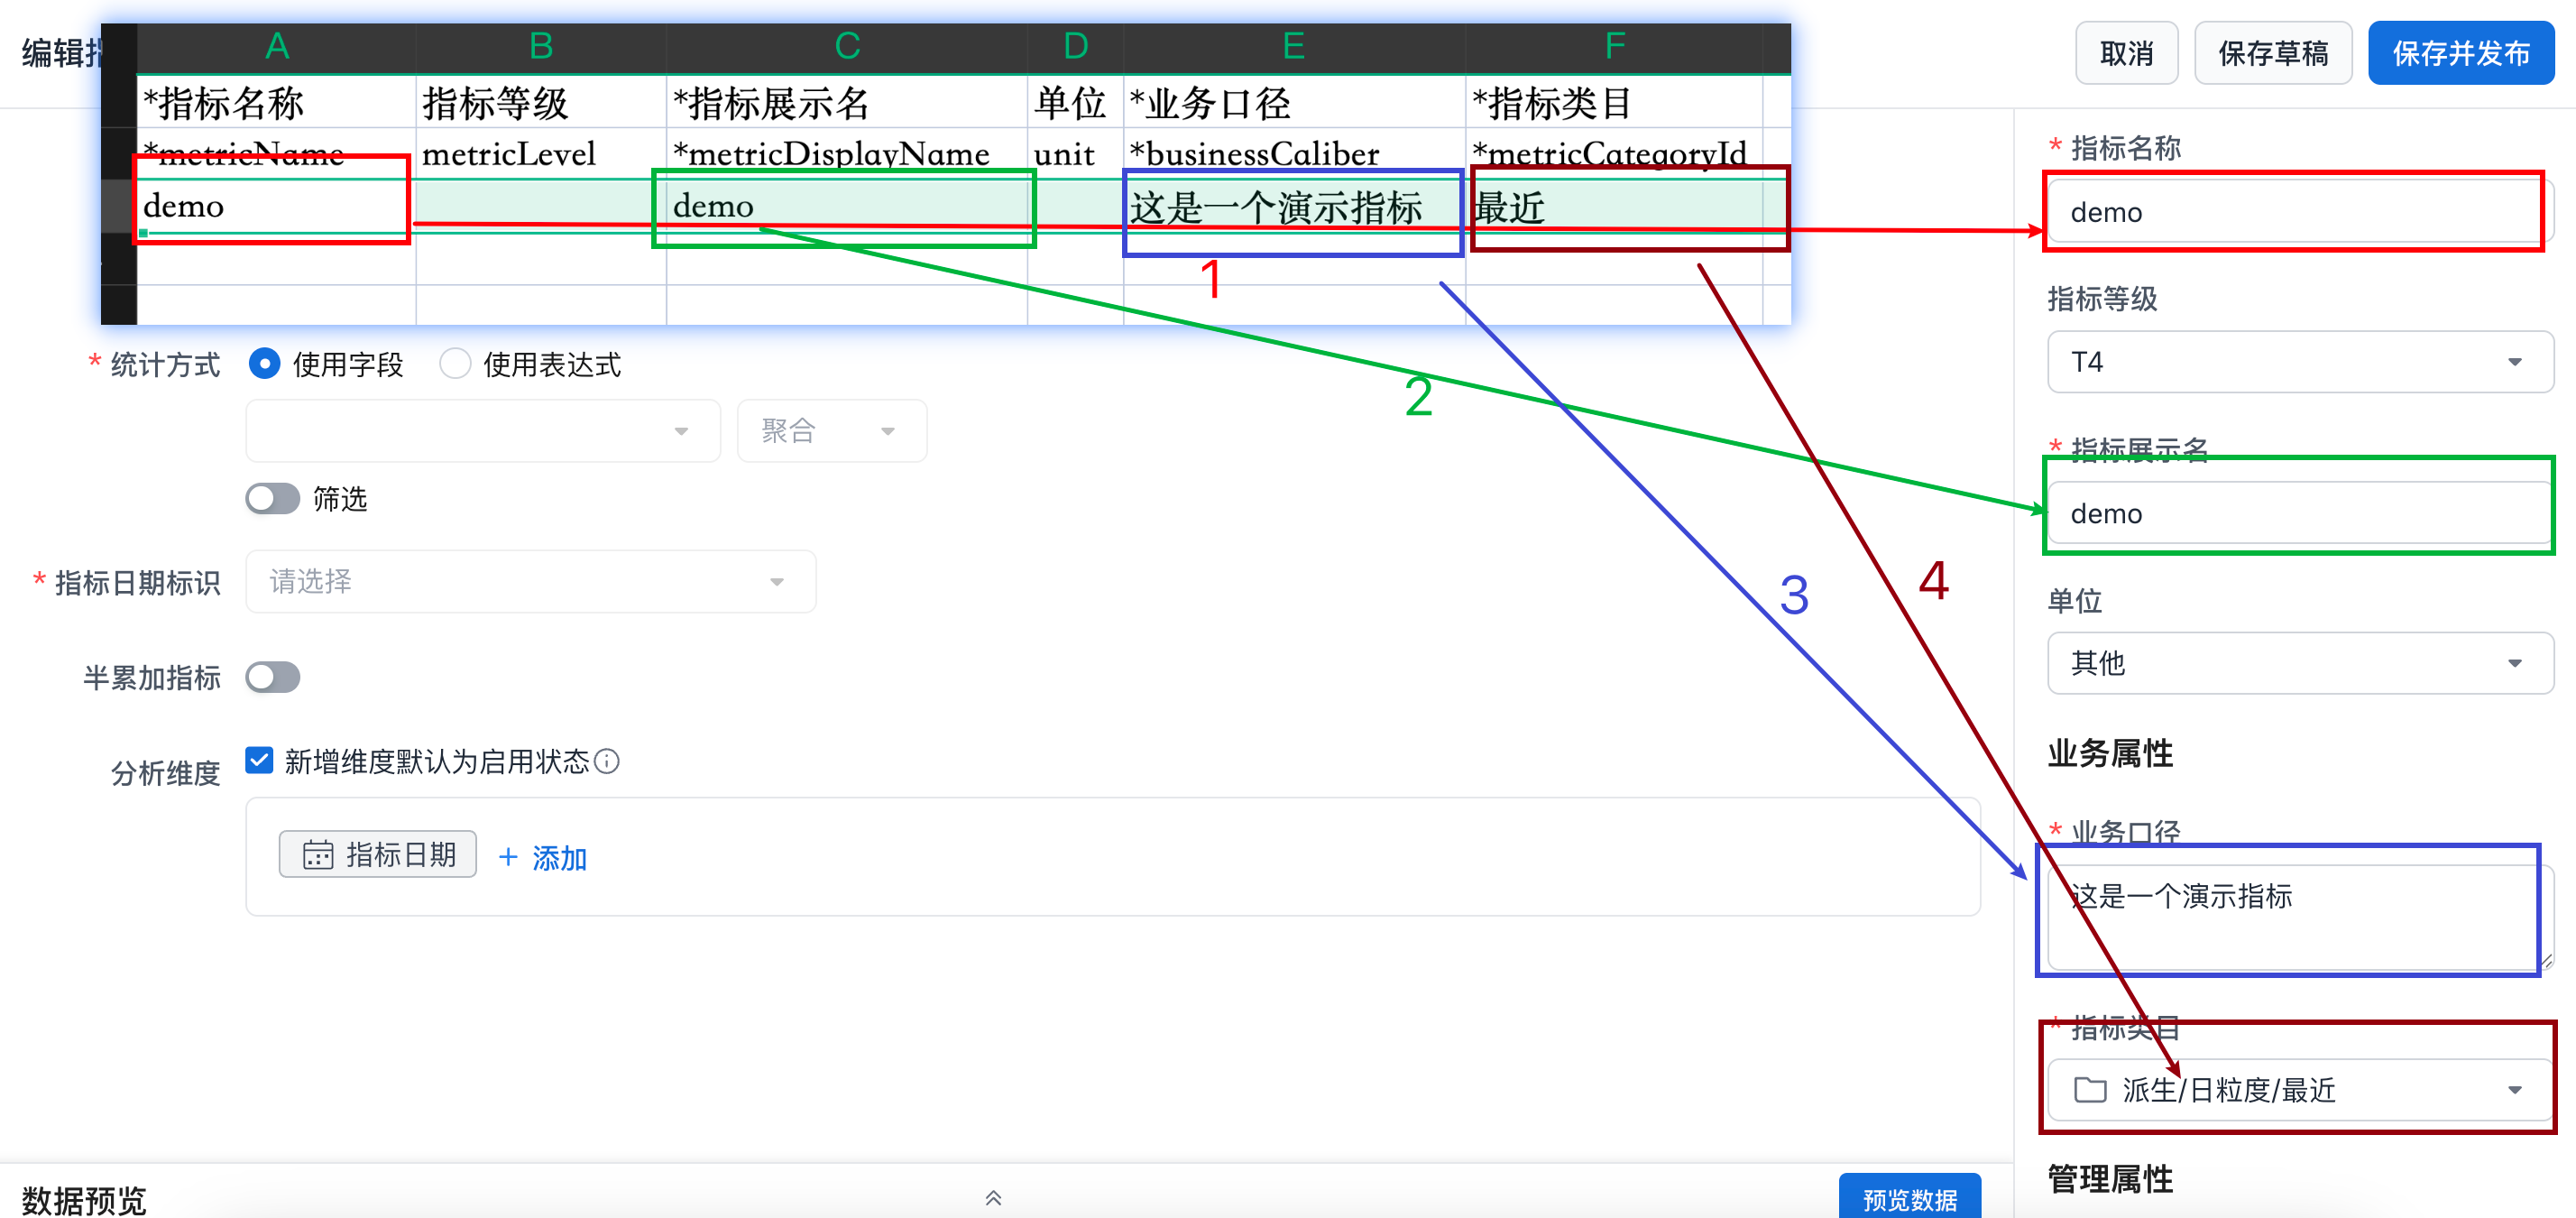This screenshot has height=1218, width=2576.
Task: Enable the 半累加指标 switch
Action: (273, 677)
